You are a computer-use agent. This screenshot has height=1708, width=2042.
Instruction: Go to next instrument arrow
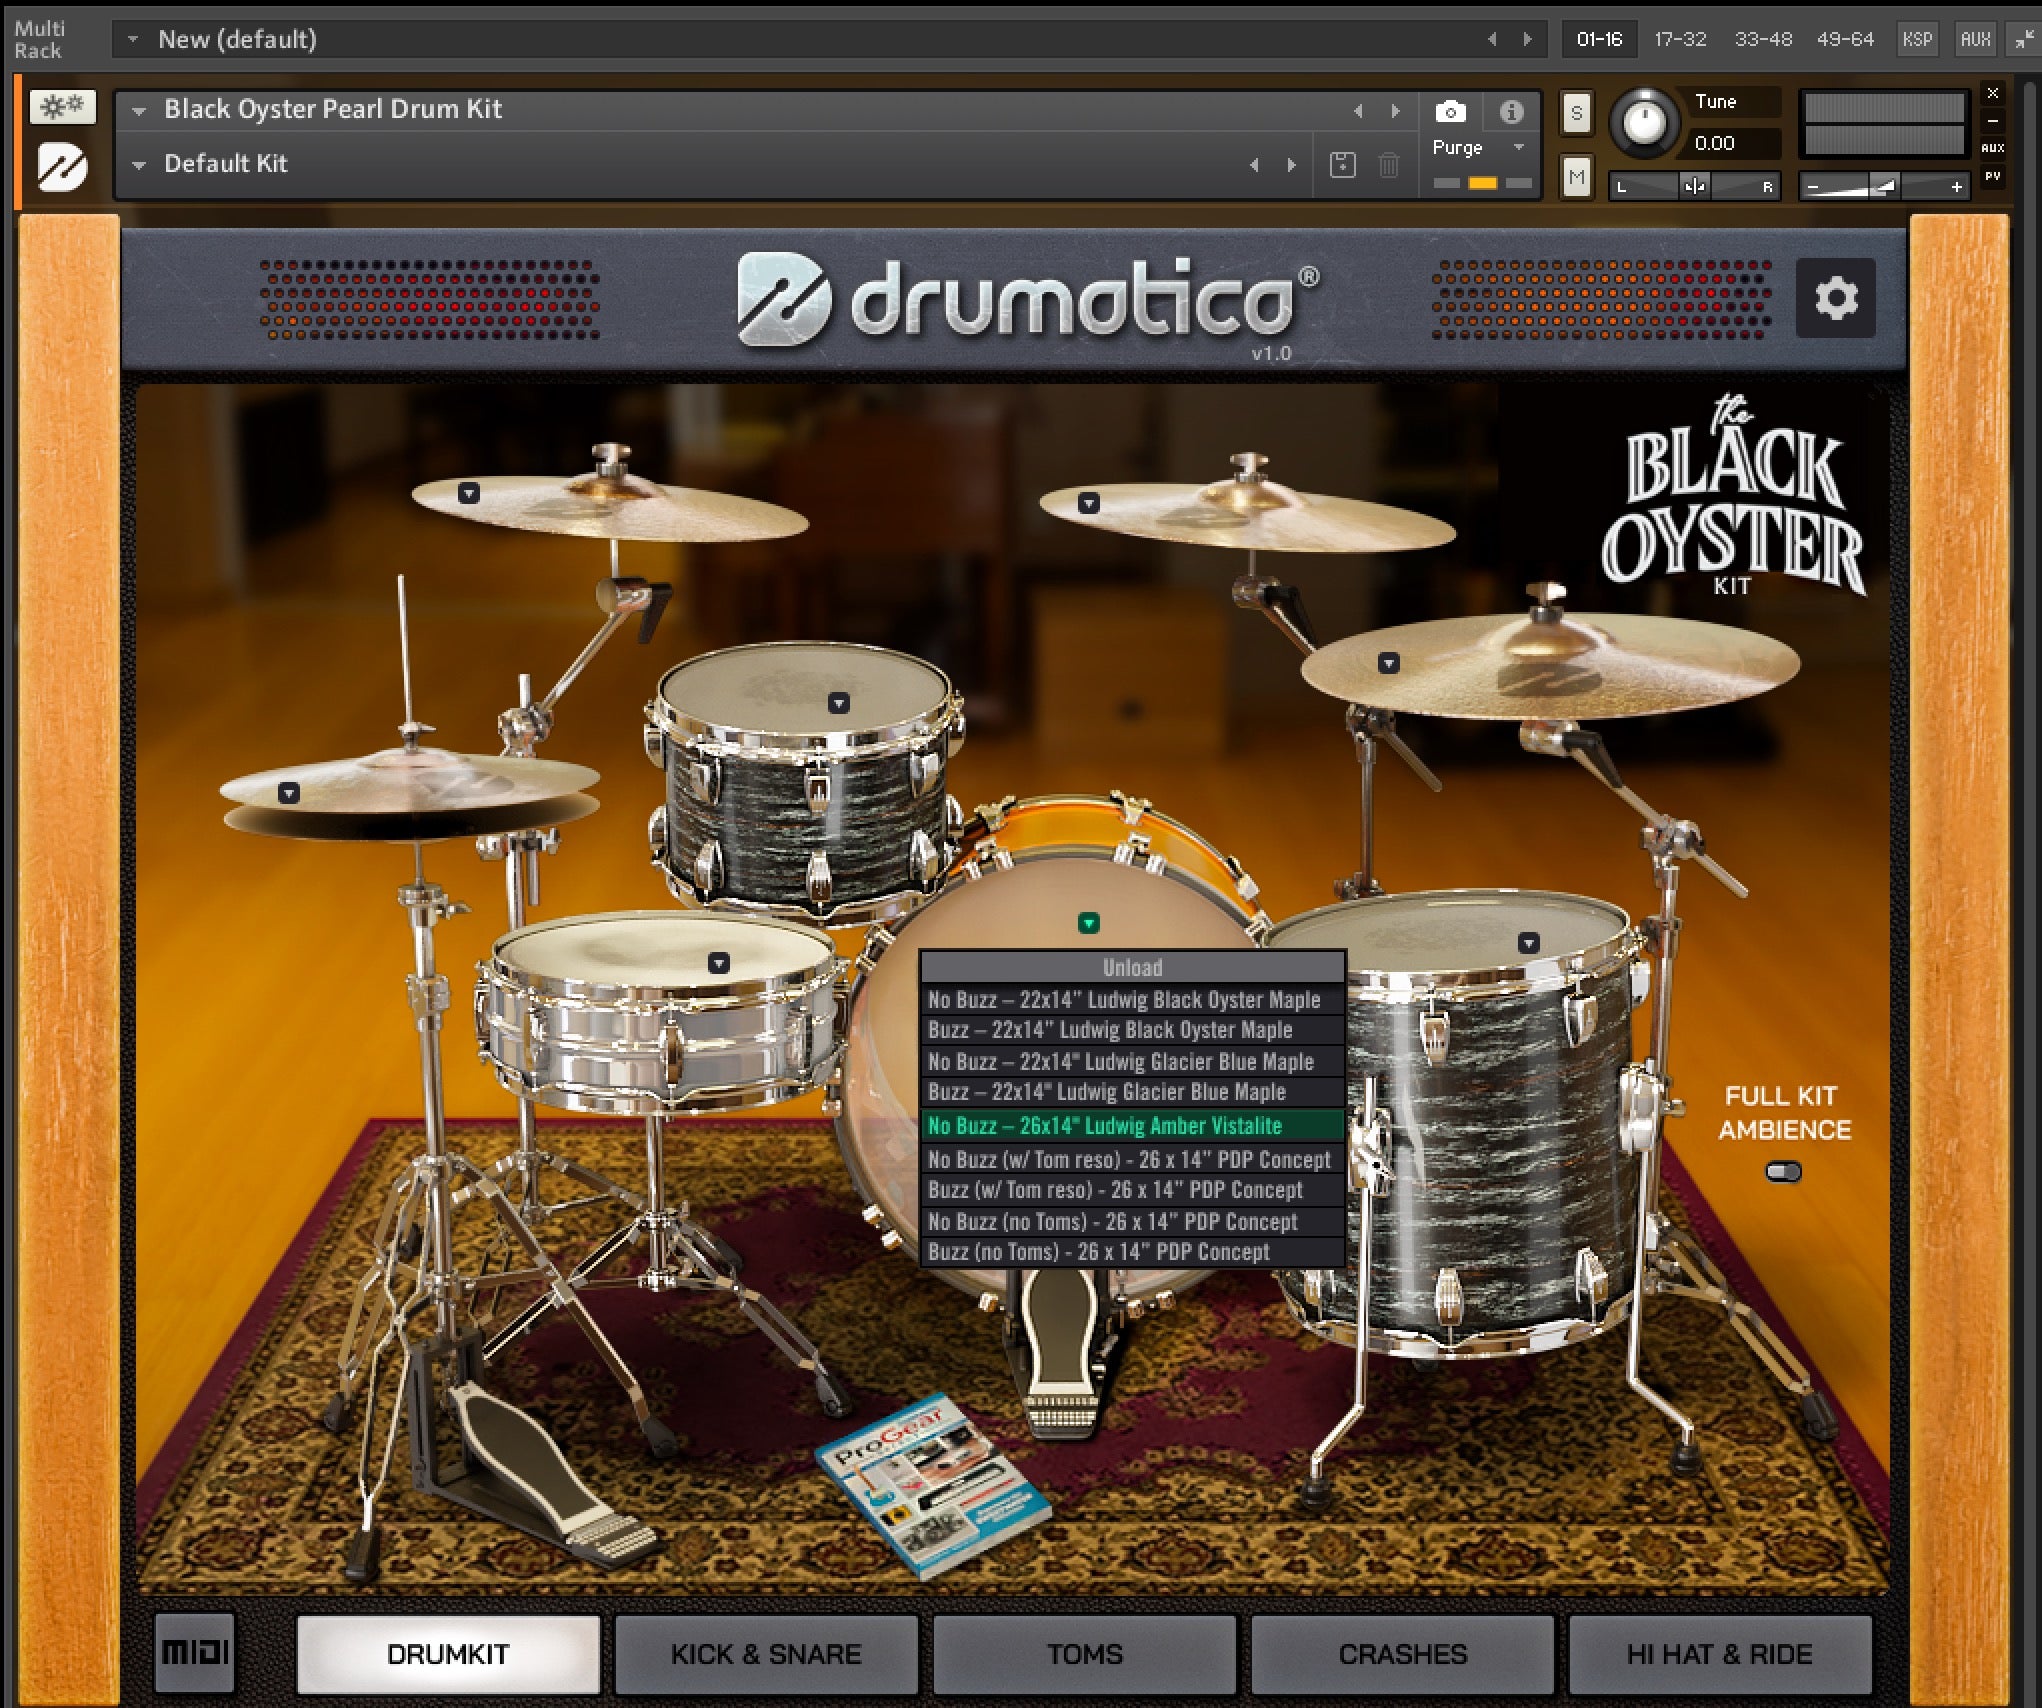[1395, 111]
